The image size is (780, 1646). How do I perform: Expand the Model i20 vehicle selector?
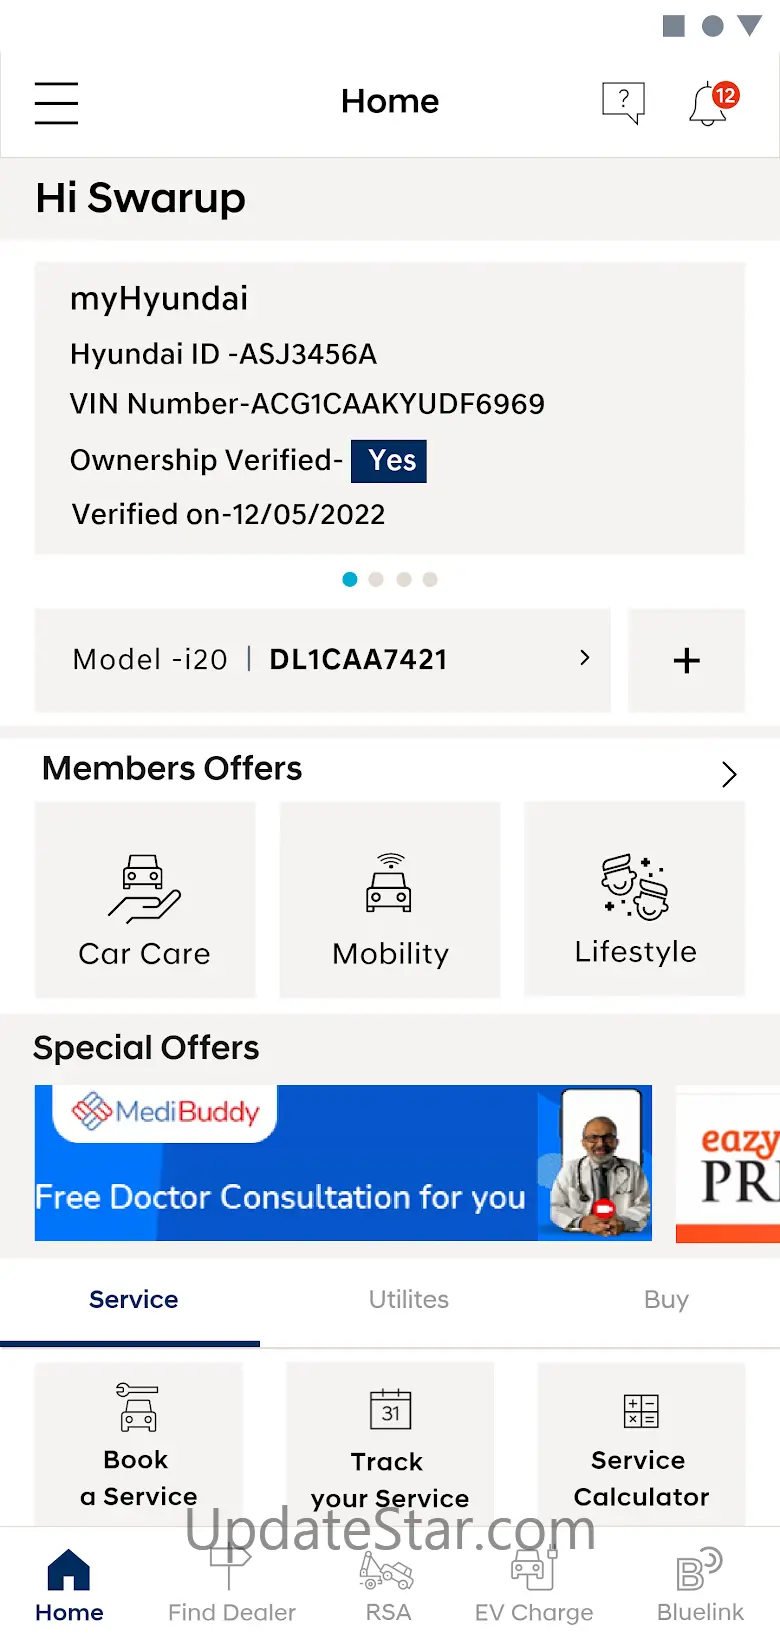tap(323, 660)
